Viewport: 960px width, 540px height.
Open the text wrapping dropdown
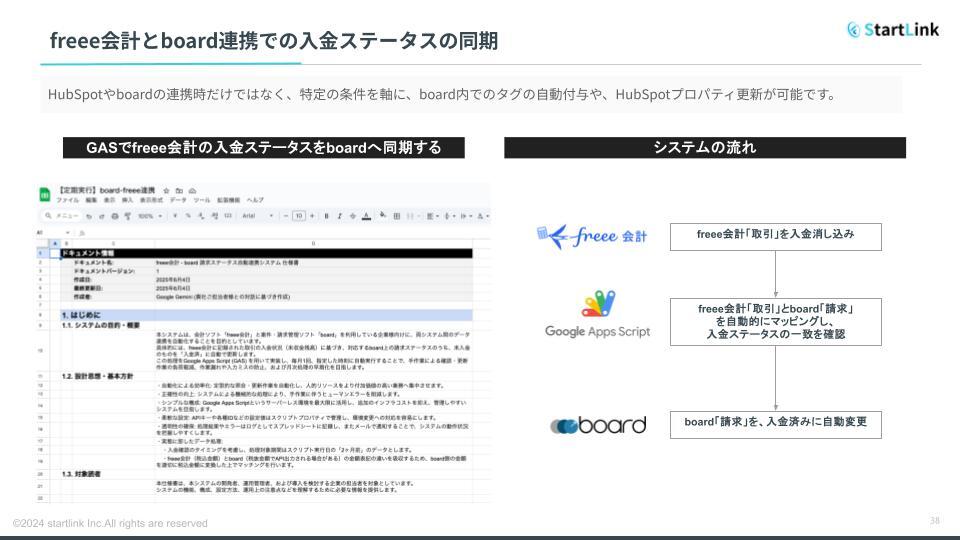click(x=467, y=216)
